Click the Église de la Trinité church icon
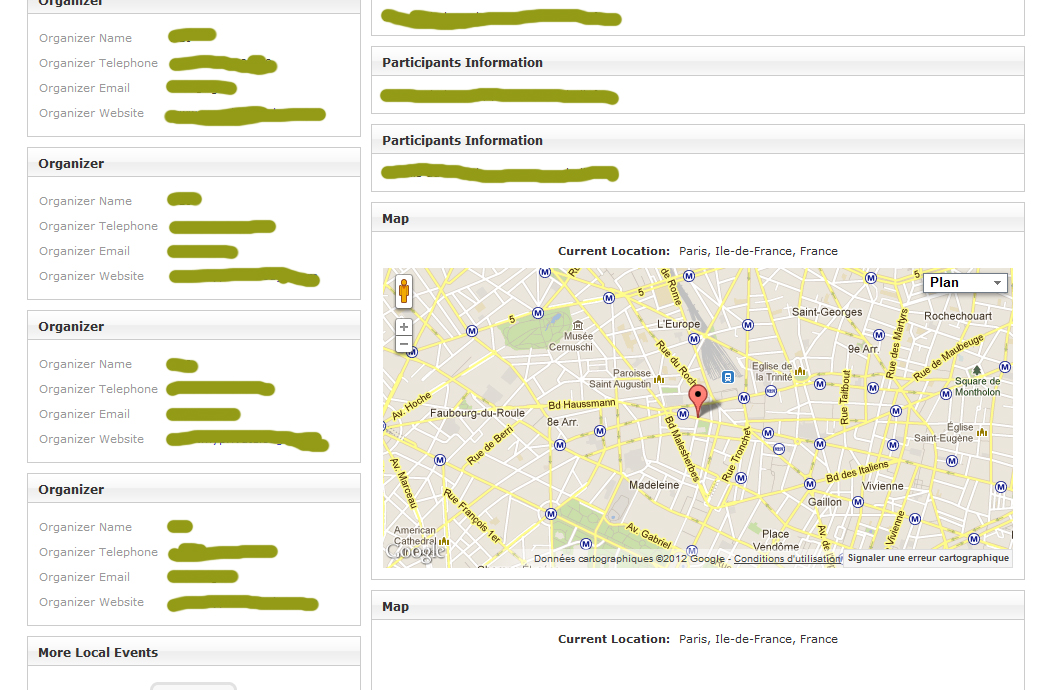This screenshot has height=690, width=1054. [800, 371]
